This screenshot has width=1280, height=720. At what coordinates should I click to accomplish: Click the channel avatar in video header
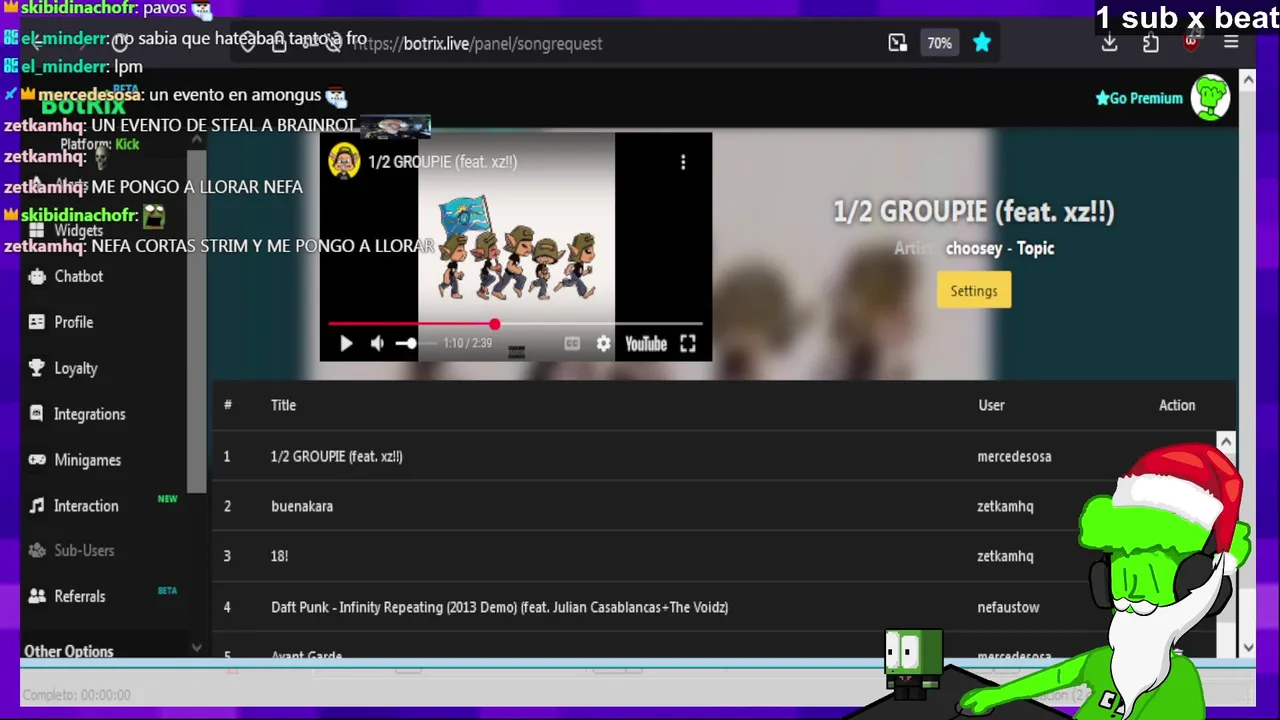(344, 162)
